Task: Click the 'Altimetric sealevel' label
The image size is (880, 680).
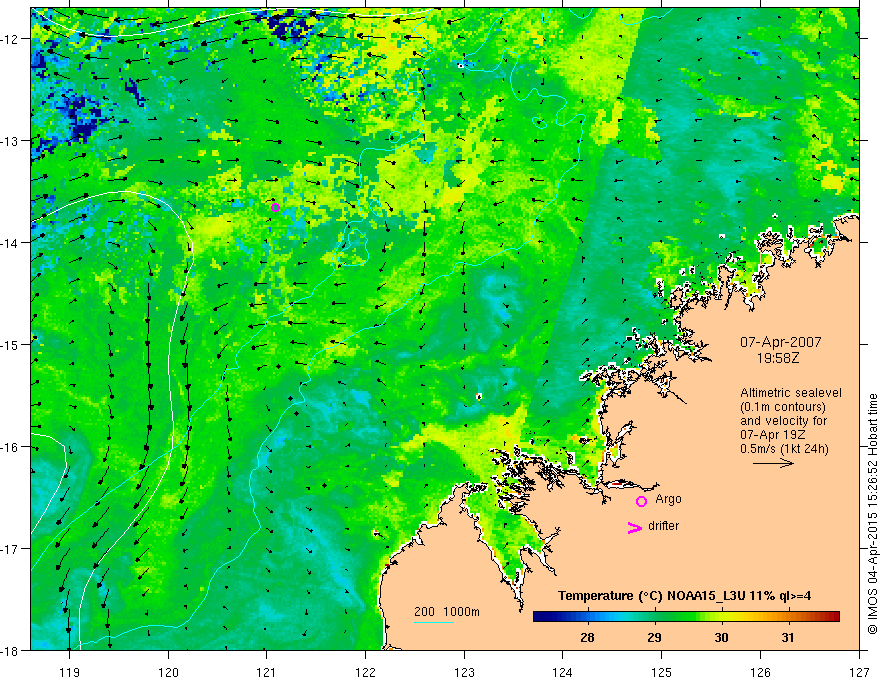Action: pyautogui.click(x=791, y=393)
